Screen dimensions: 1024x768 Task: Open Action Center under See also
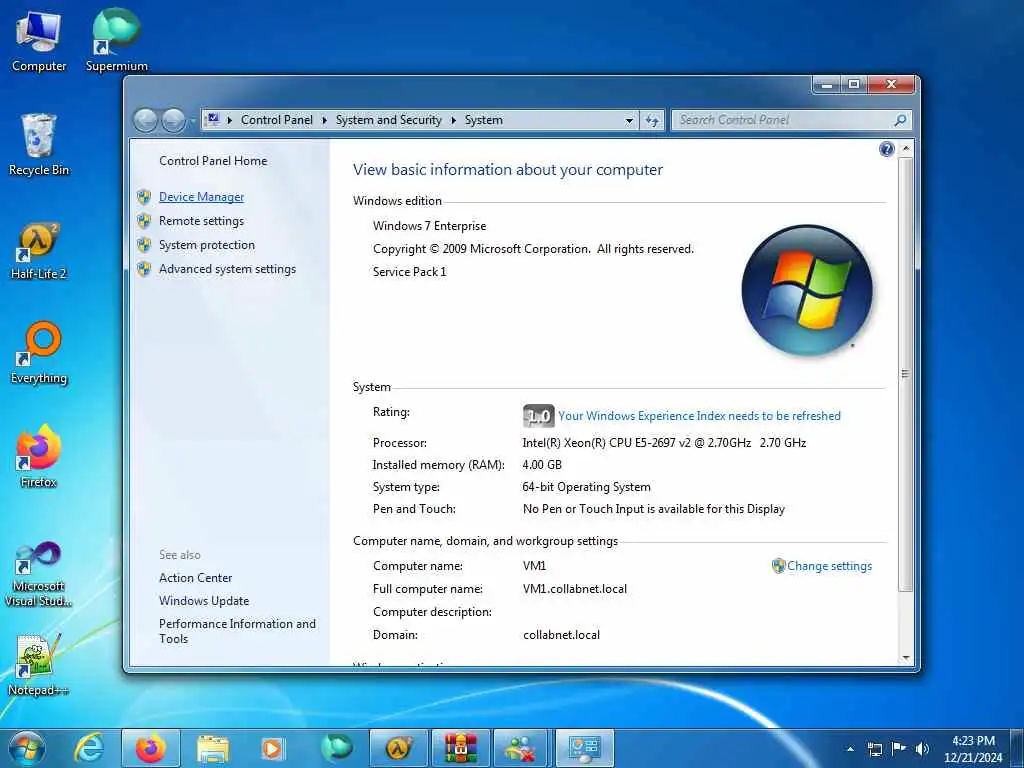point(195,578)
